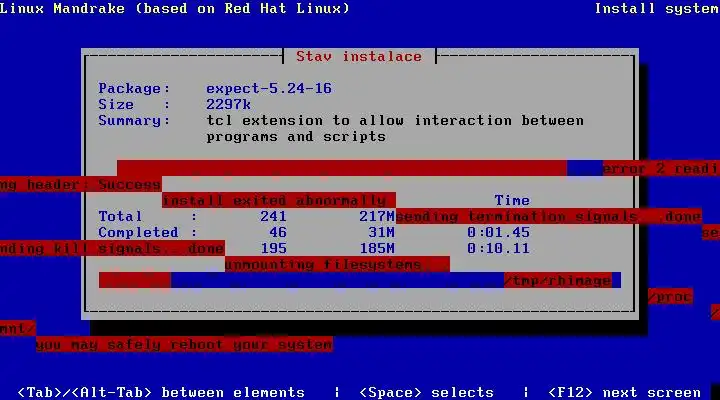Click total size '217M'

point(377,216)
